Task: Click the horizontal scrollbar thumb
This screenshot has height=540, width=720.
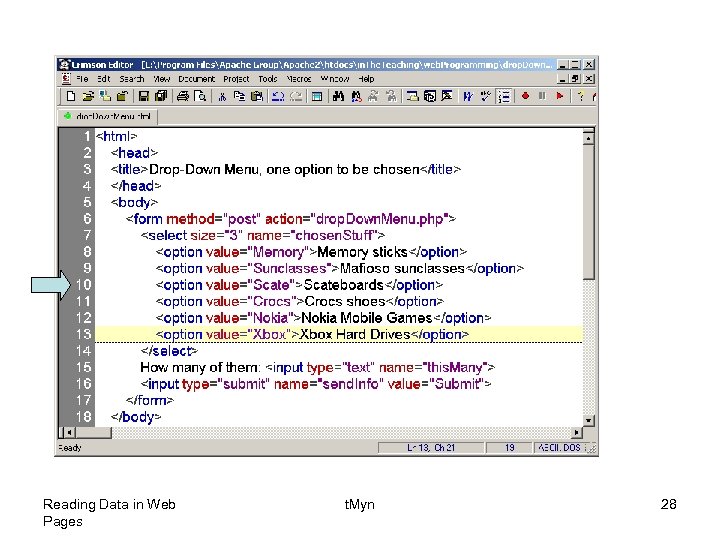Action: pyautogui.click(x=94, y=432)
